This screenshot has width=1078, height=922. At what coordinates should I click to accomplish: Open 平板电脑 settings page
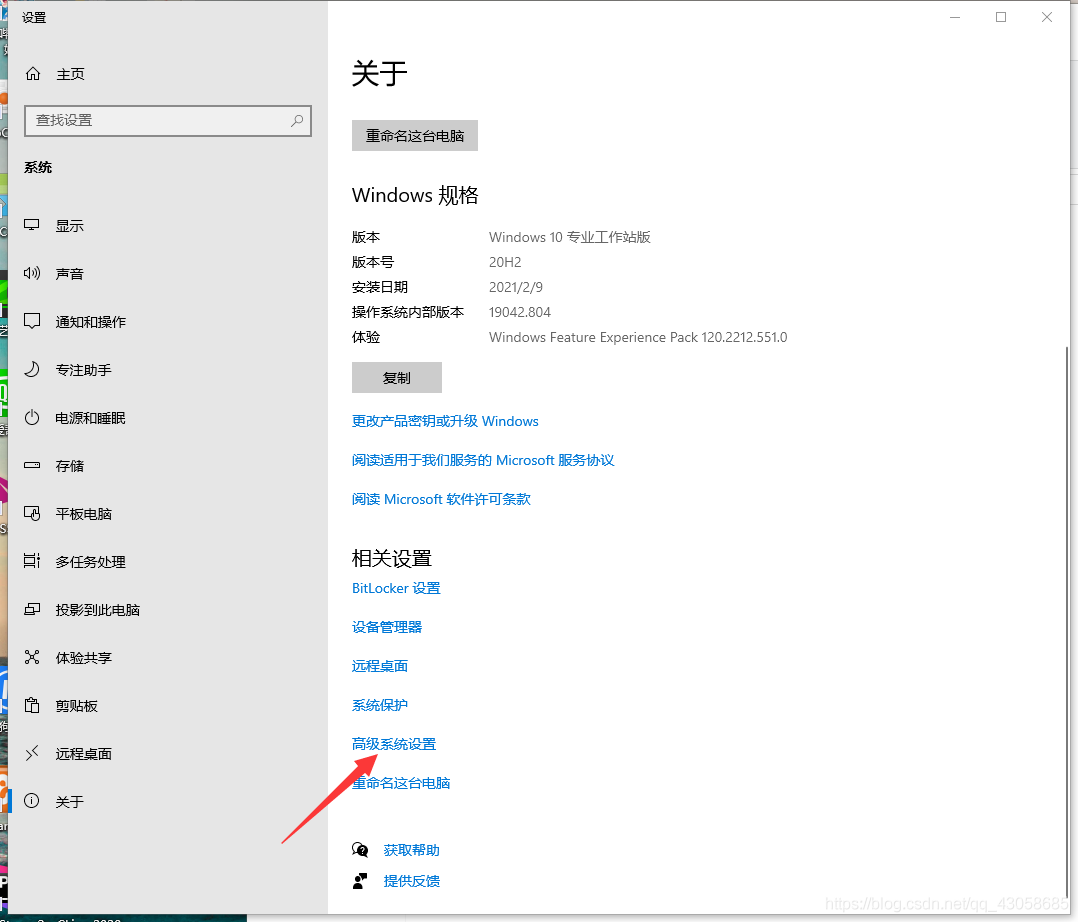pyautogui.click(x=83, y=514)
